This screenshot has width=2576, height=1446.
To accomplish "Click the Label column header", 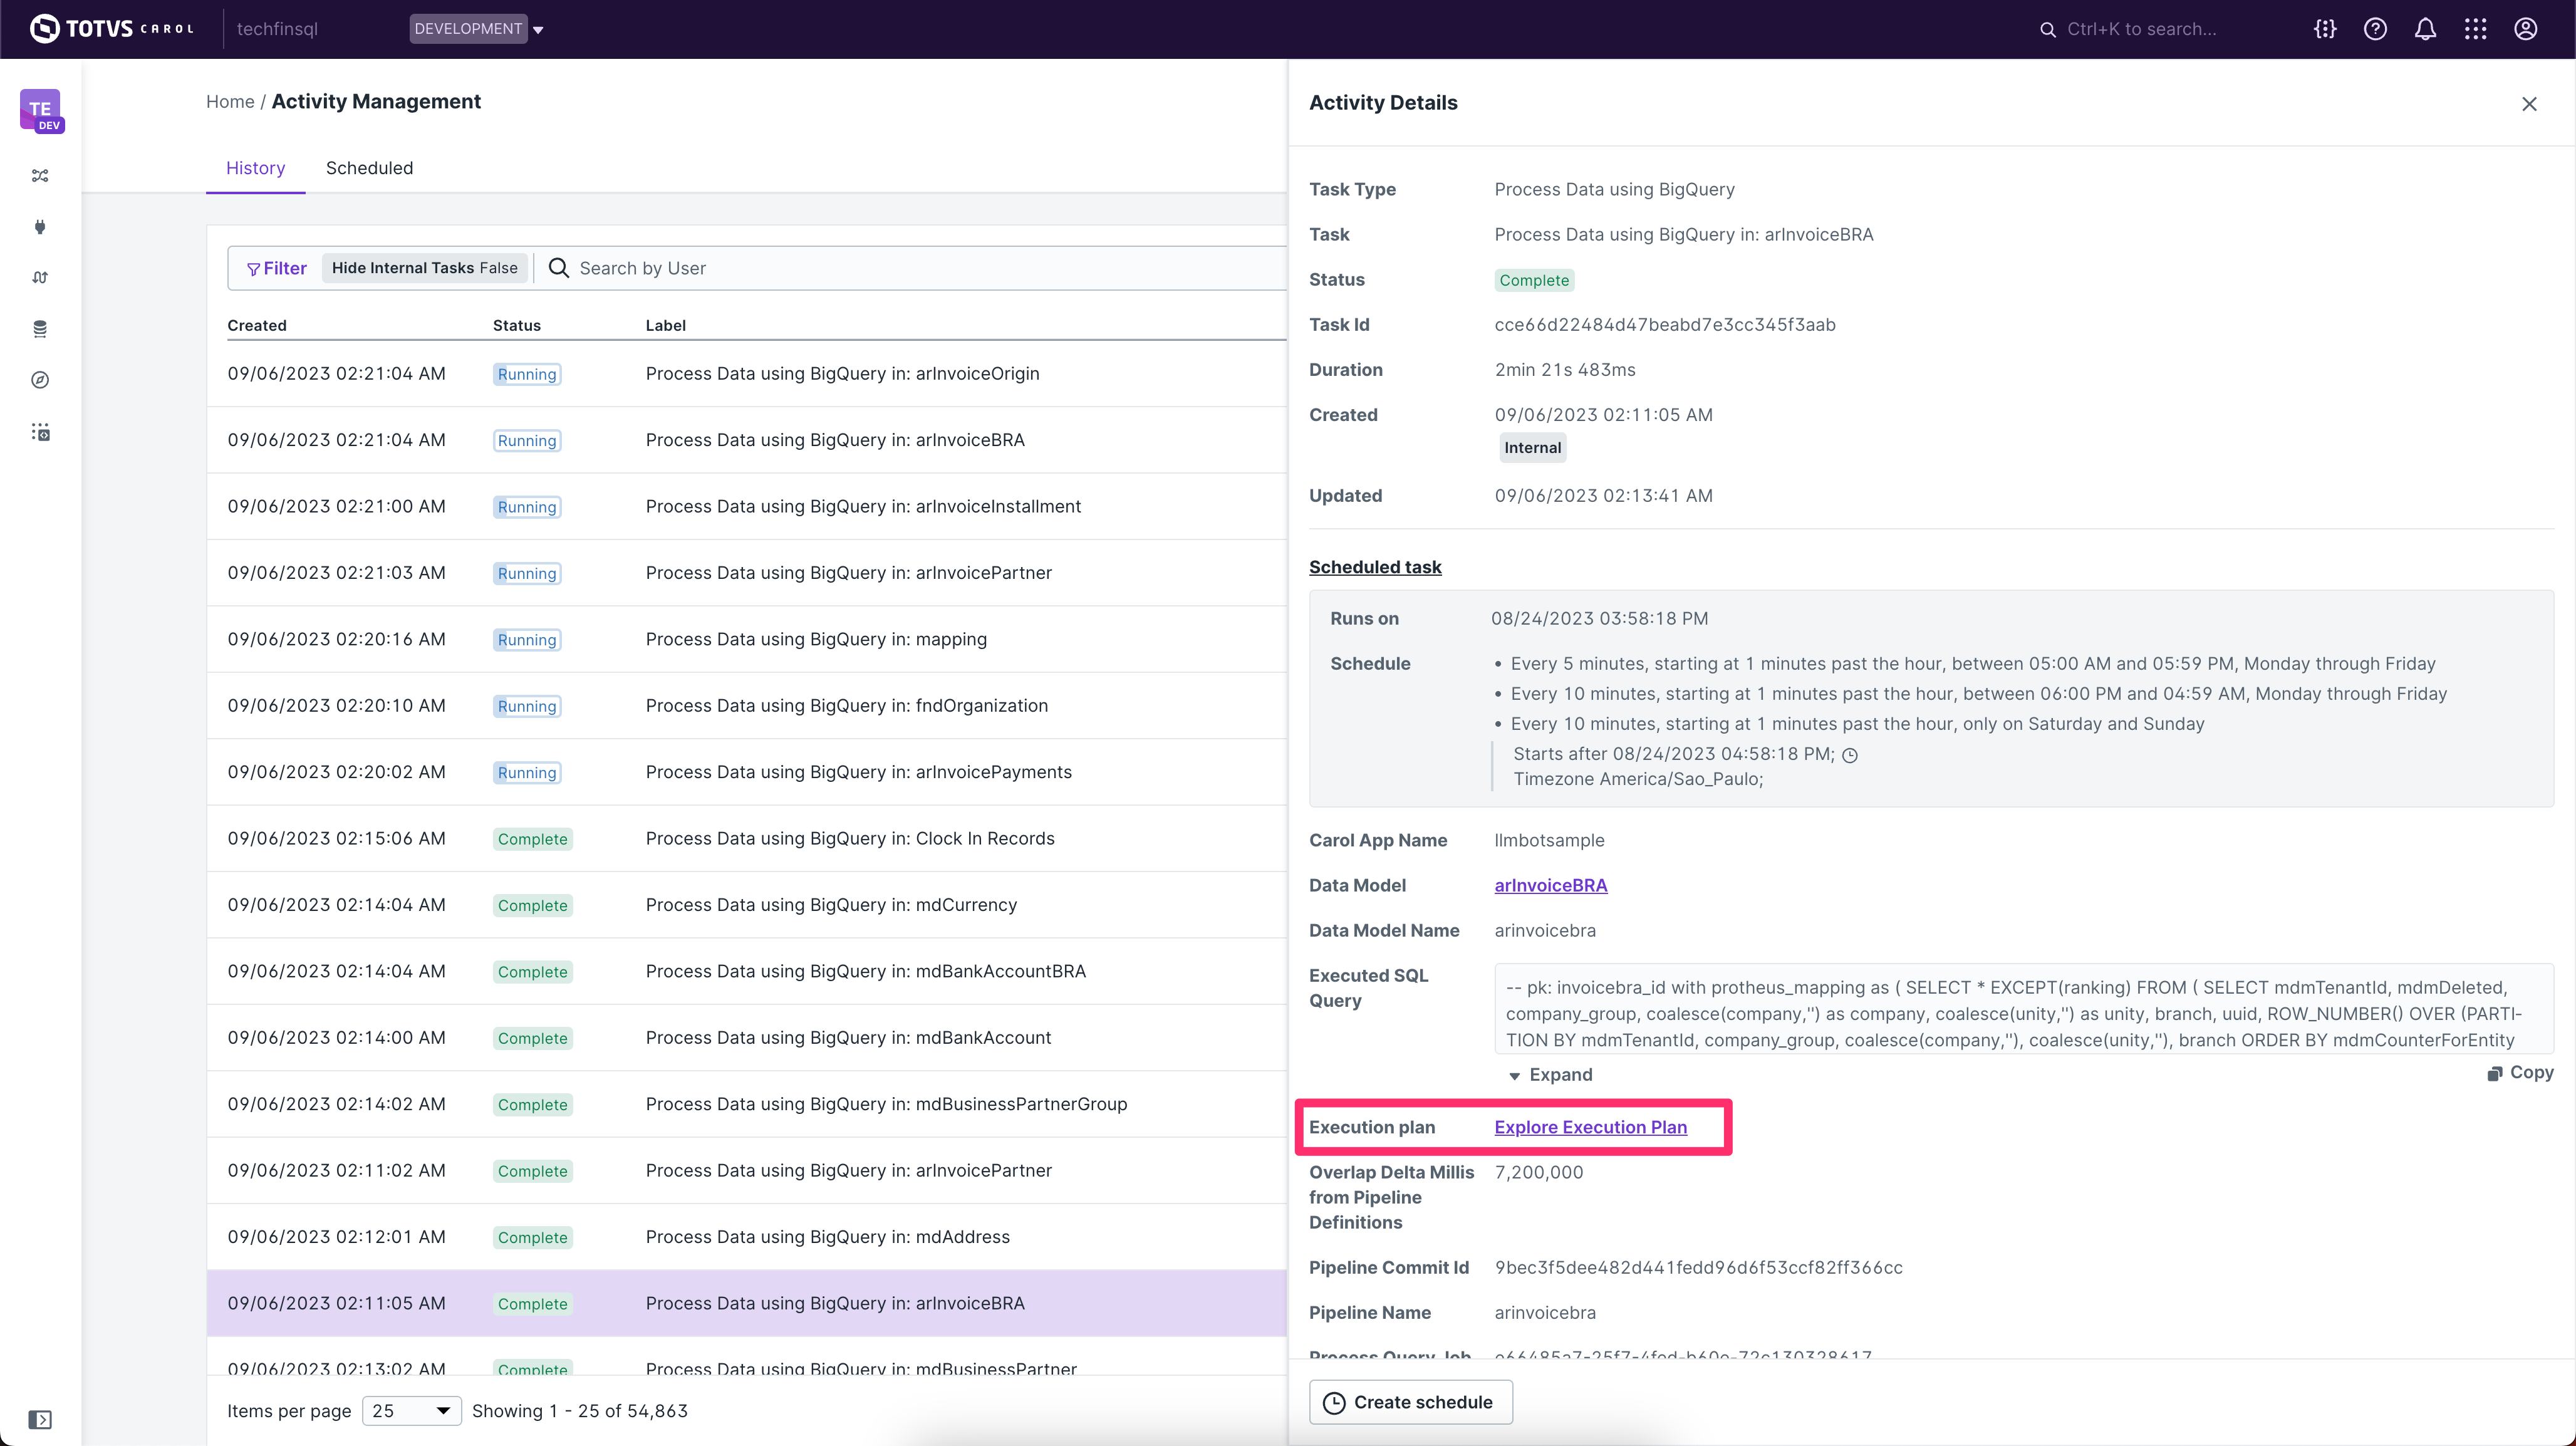I will 665,325.
